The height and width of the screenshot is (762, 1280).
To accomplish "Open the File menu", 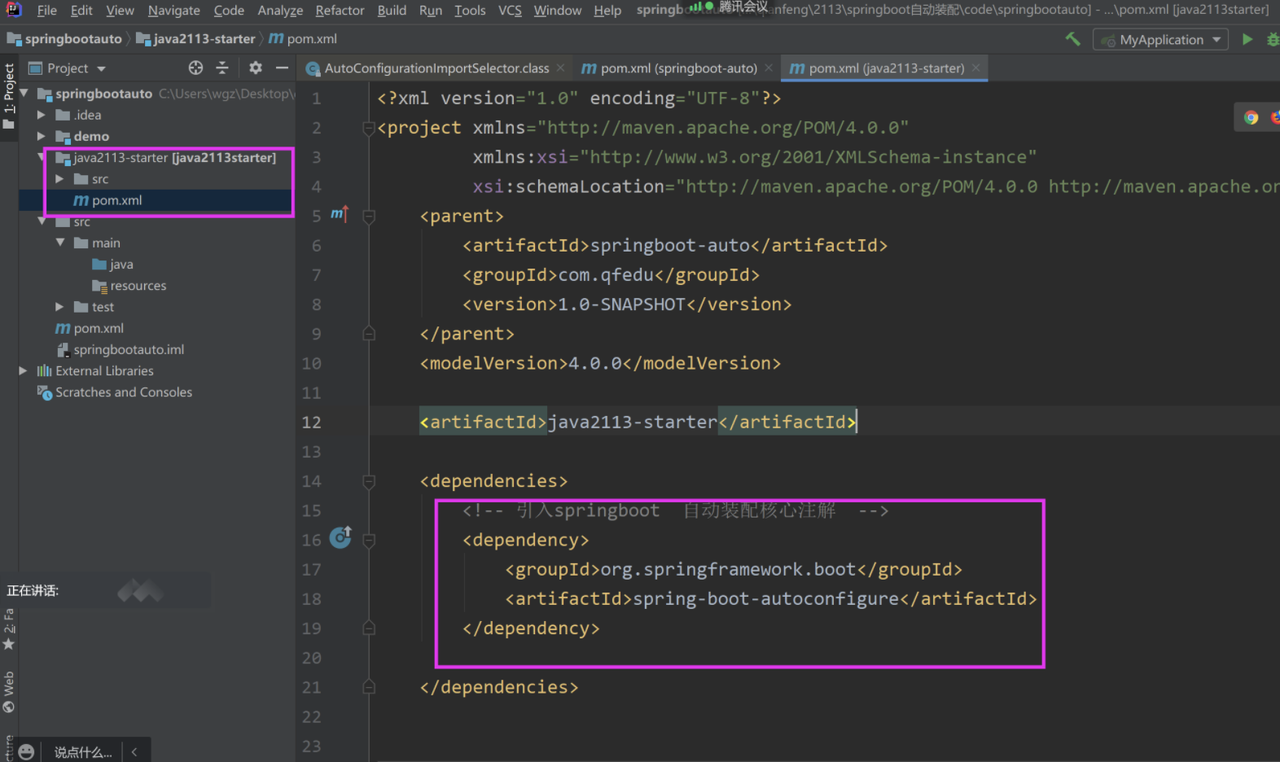I will tap(46, 10).
